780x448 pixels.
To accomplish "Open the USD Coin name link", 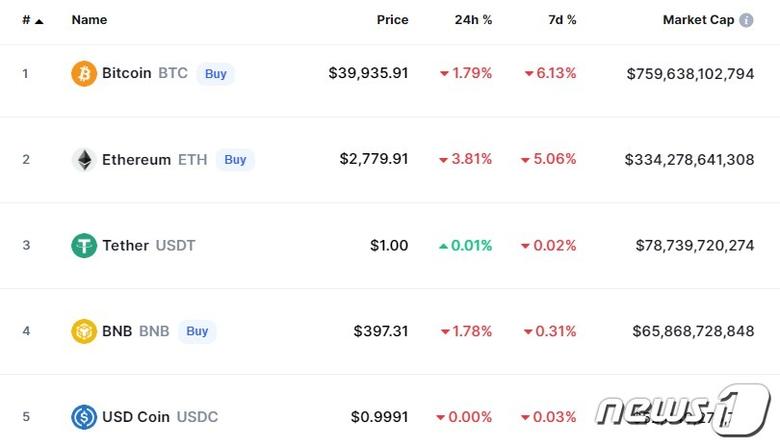I will (136, 417).
